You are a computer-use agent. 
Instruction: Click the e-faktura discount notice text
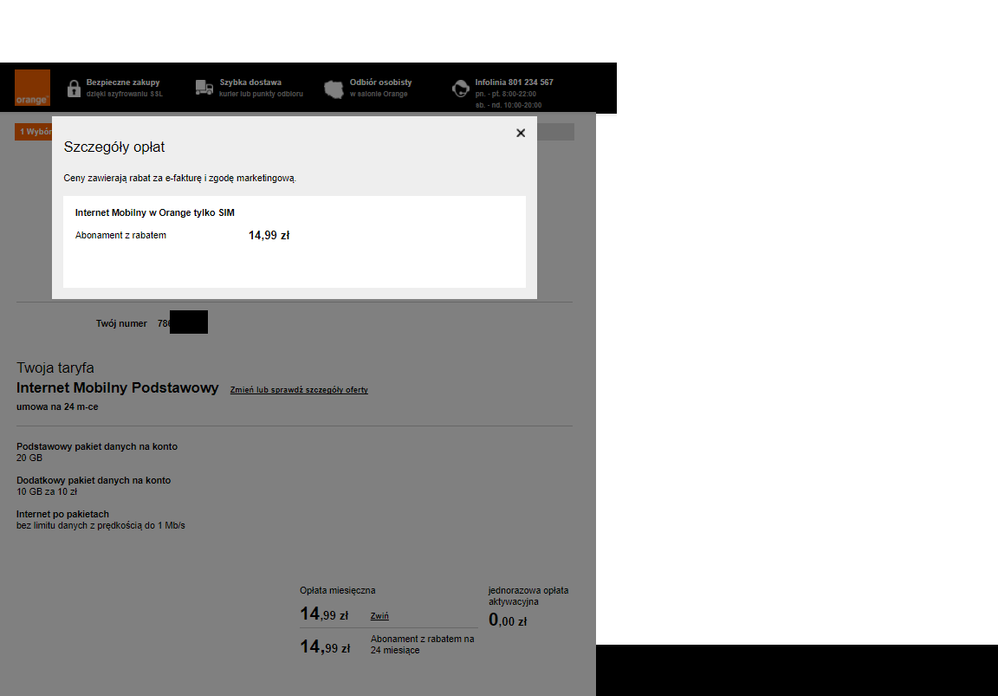[179, 178]
